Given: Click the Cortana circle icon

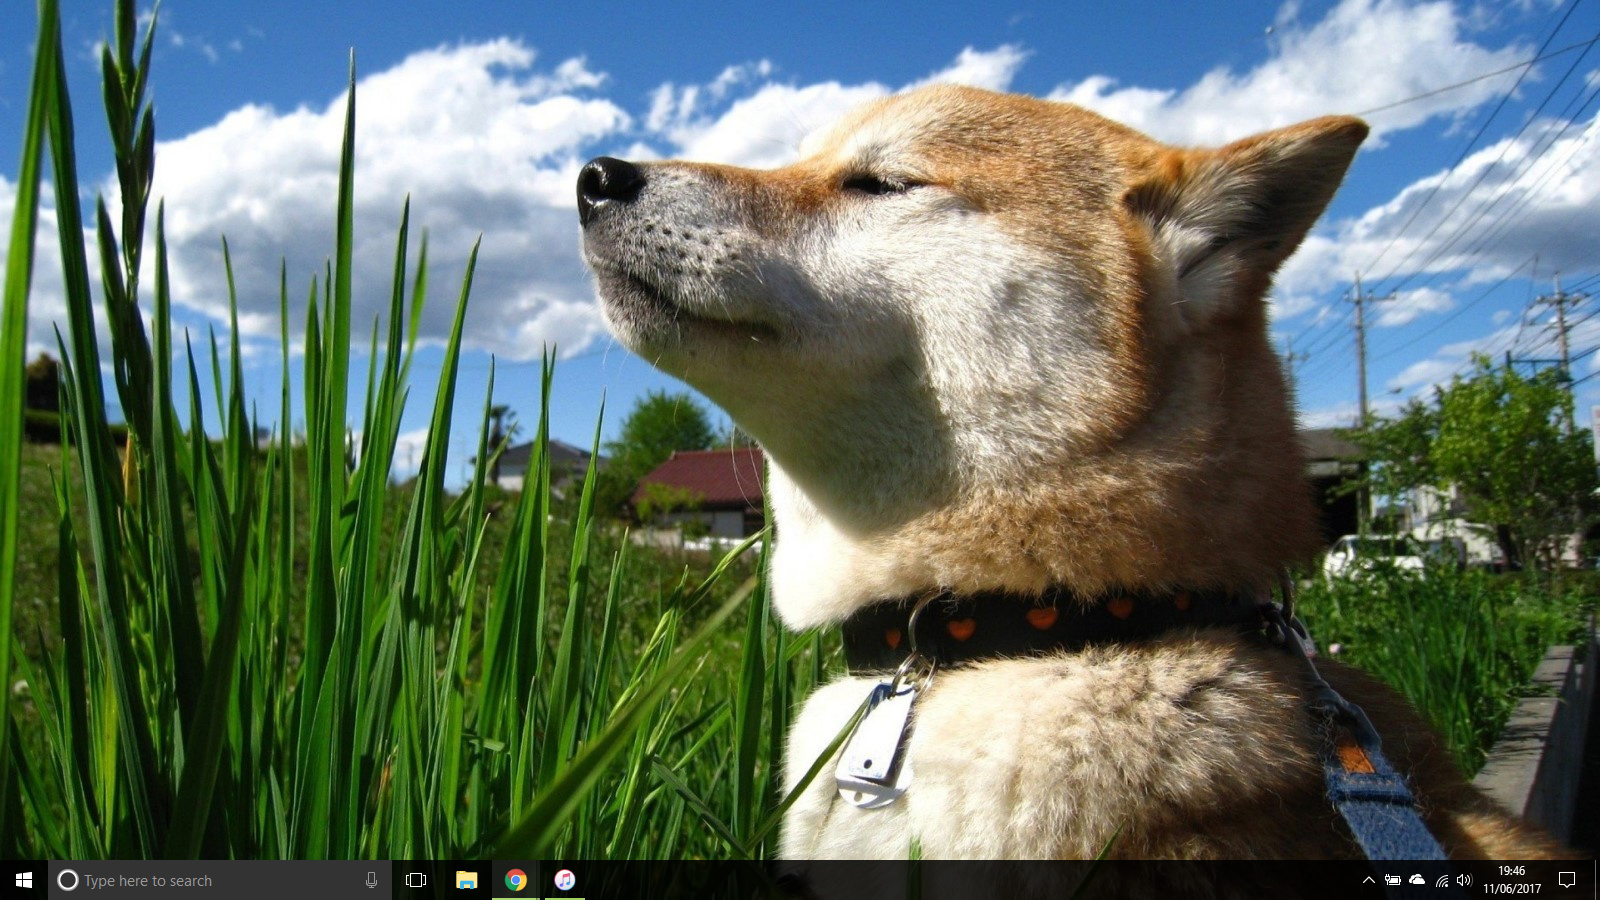Looking at the screenshot, I should [x=68, y=880].
